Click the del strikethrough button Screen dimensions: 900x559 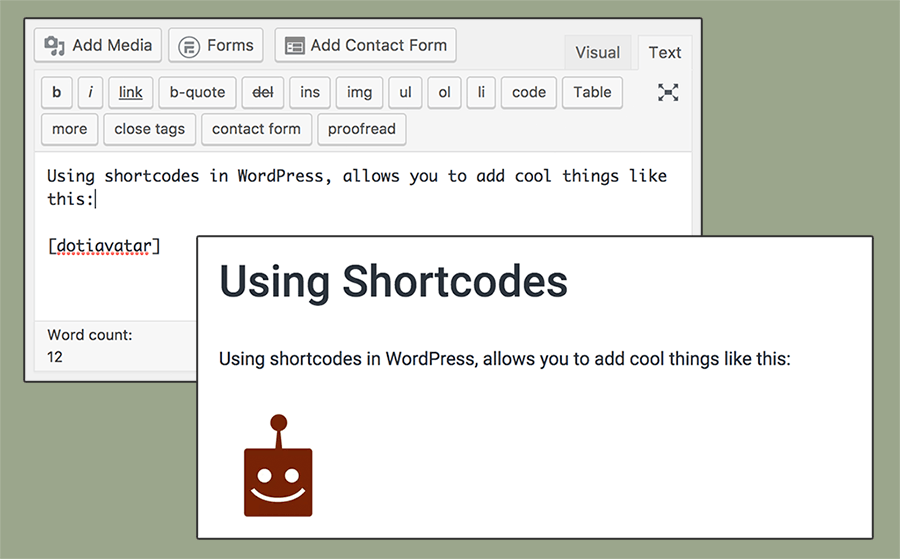pyautogui.click(x=263, y=92)
